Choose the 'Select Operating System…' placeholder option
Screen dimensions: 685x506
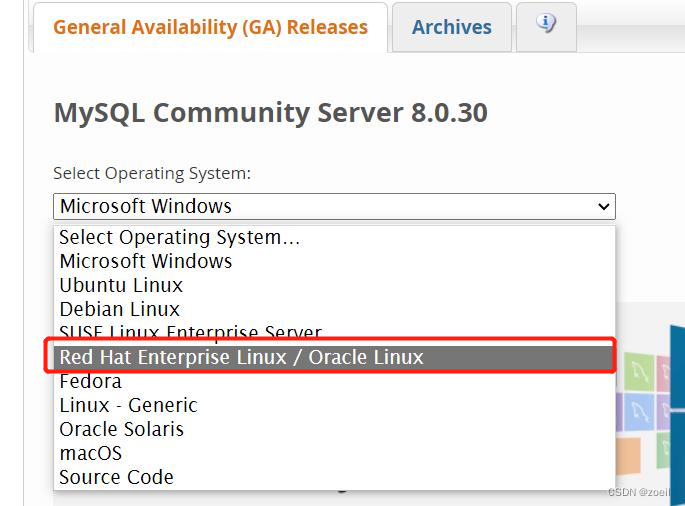[334, 237]
